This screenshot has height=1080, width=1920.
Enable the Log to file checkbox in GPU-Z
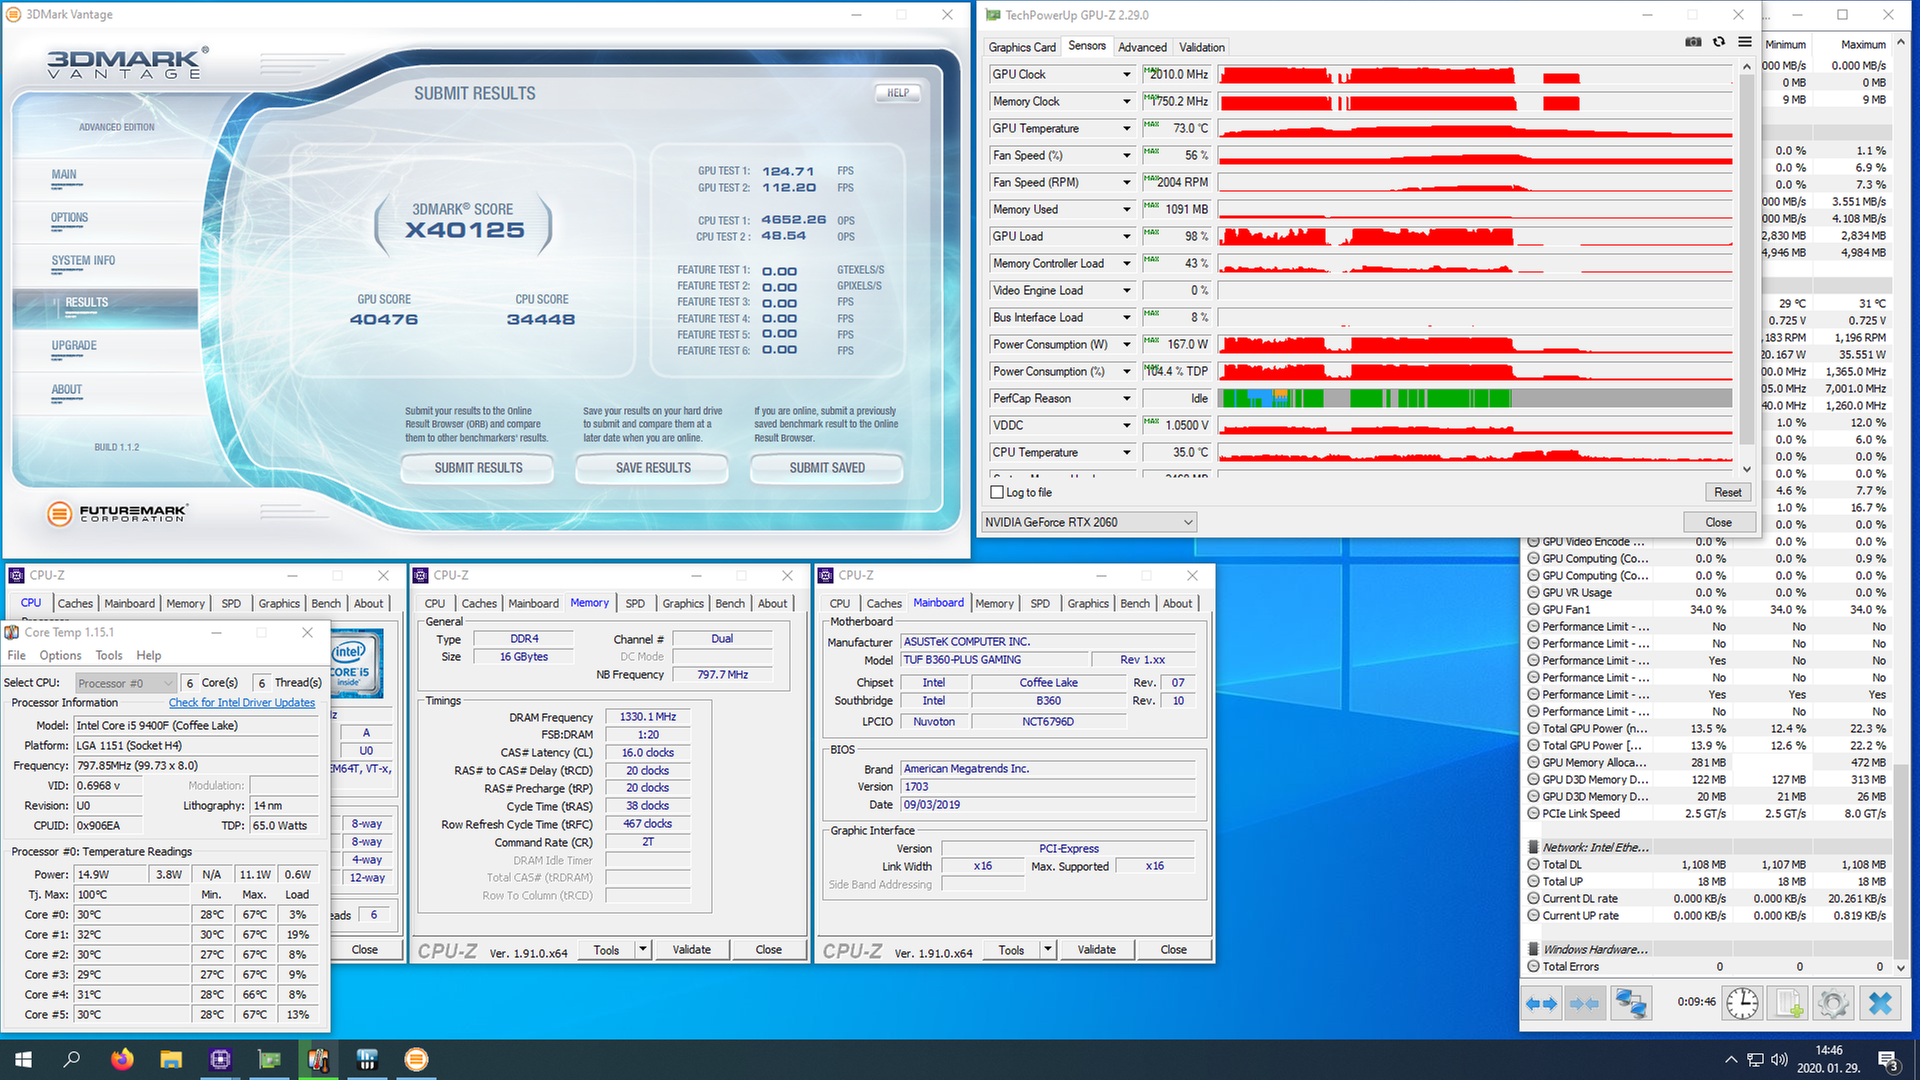996,493
